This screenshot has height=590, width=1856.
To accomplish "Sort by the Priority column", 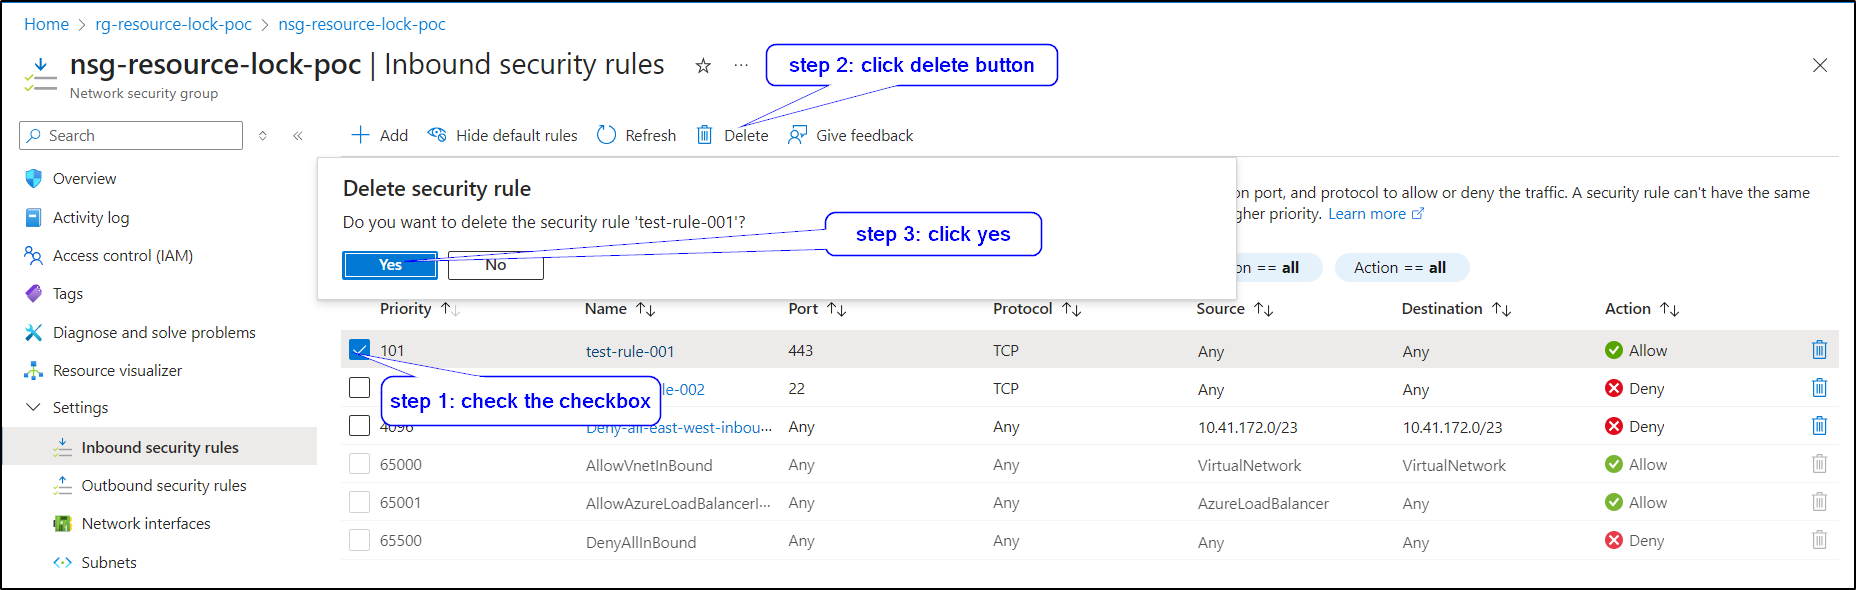I will [x=419, y=309].
